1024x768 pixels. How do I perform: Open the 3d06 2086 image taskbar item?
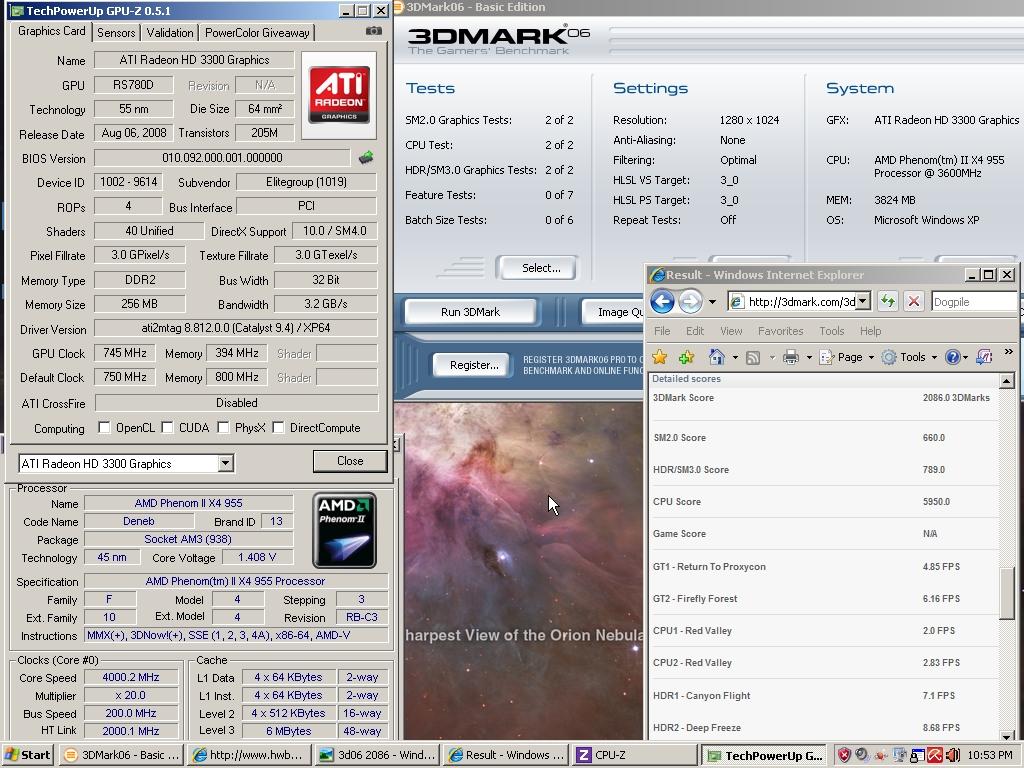click(377, 755)
